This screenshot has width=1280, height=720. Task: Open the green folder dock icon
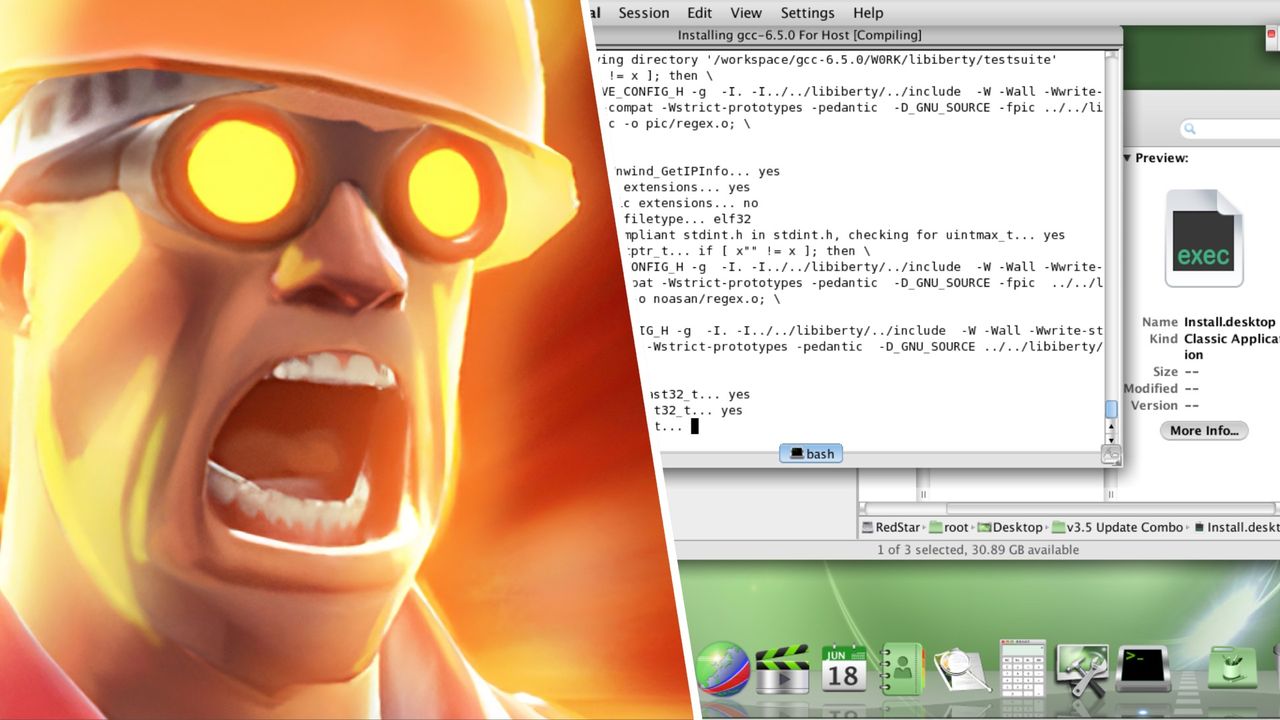(x=1233, y=668)
